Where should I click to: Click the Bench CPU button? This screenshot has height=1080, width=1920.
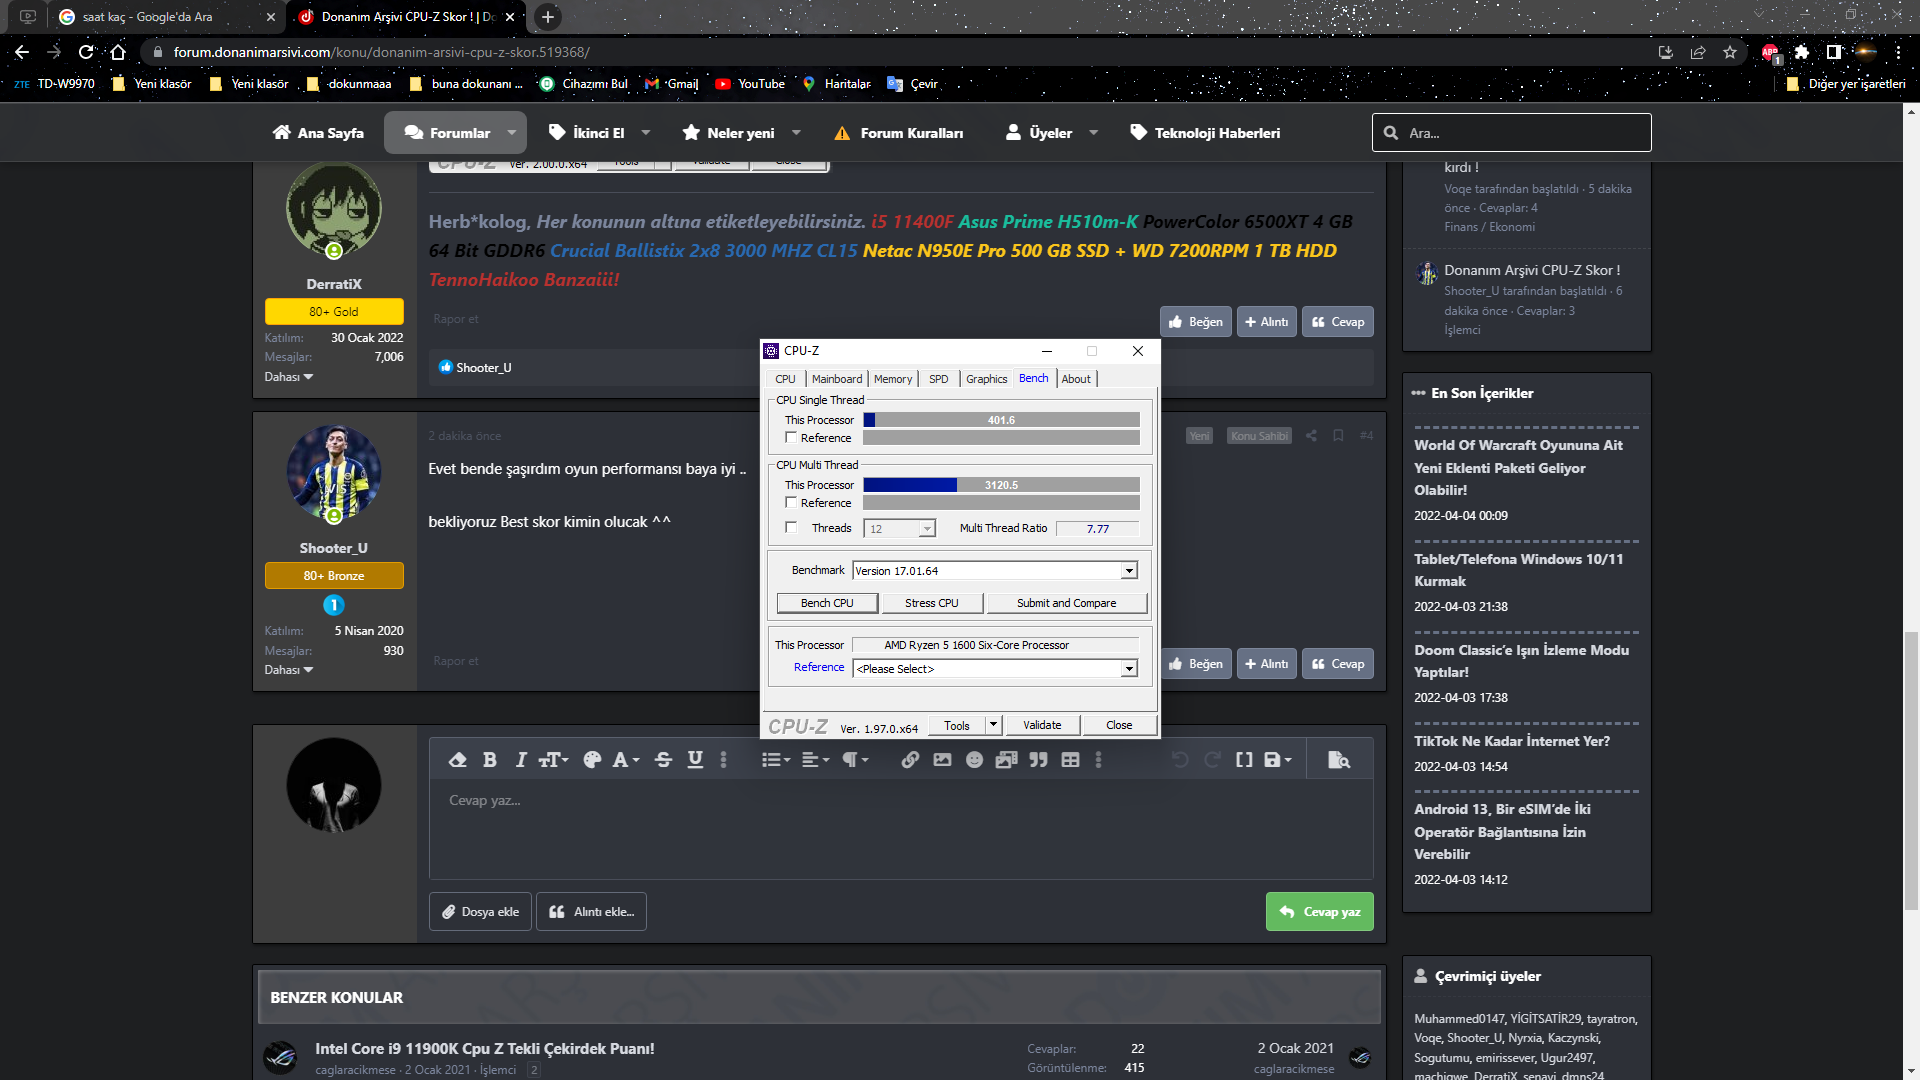pos(827,603)
